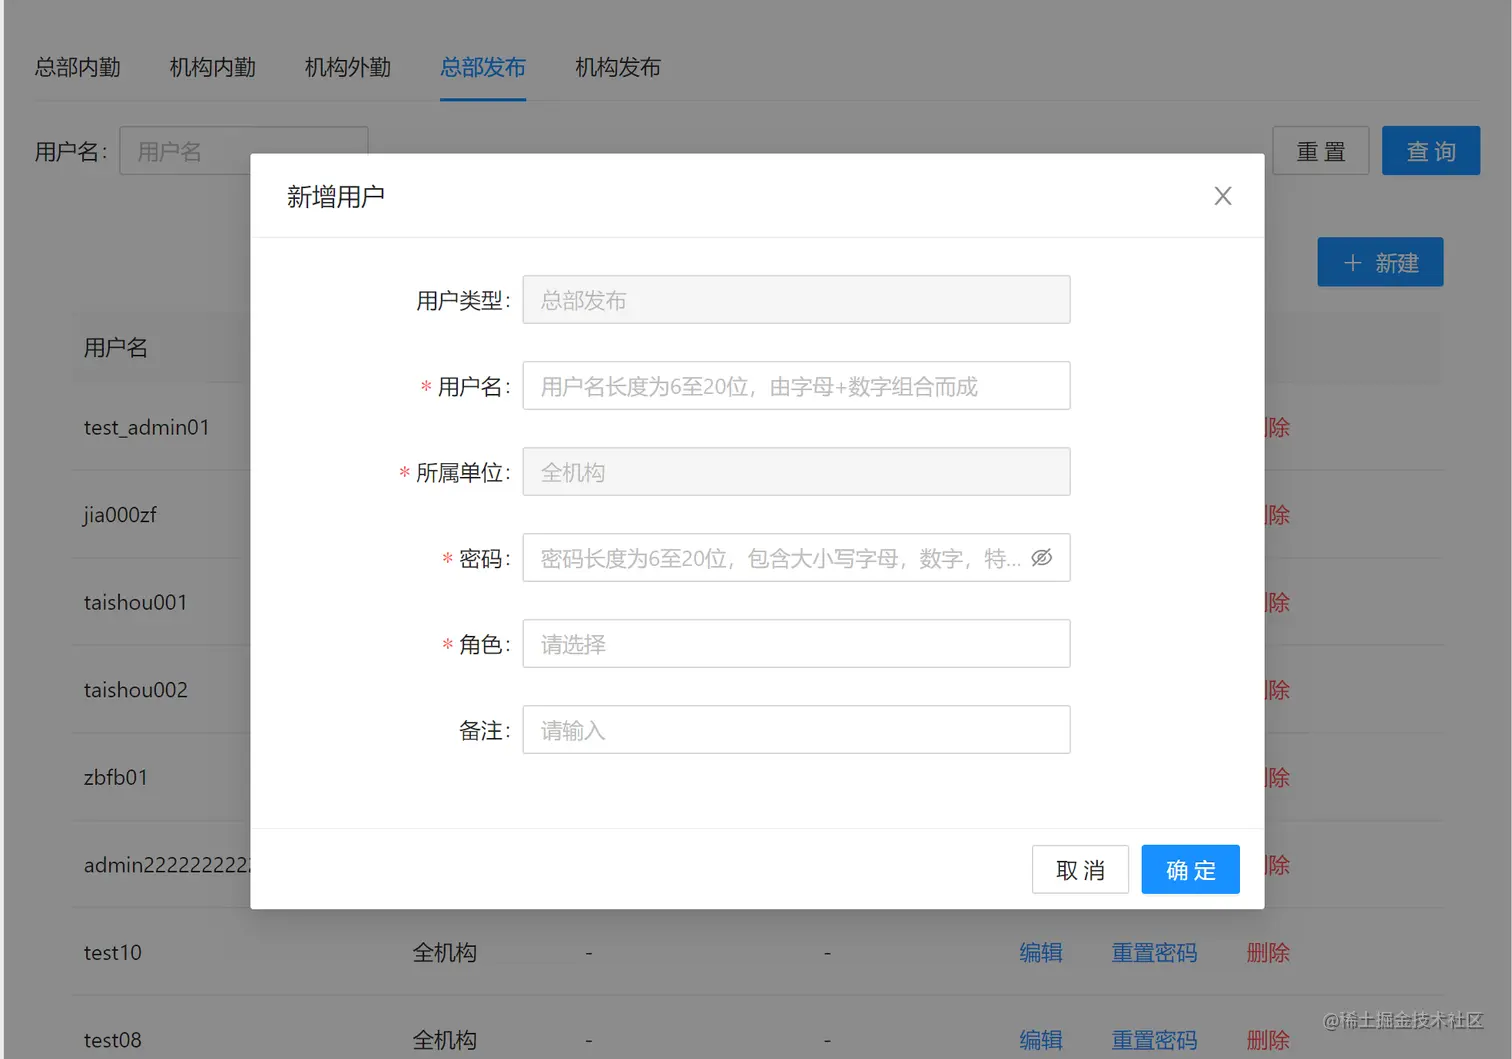Click the 用户名 input in the dialog

[796, 386]
